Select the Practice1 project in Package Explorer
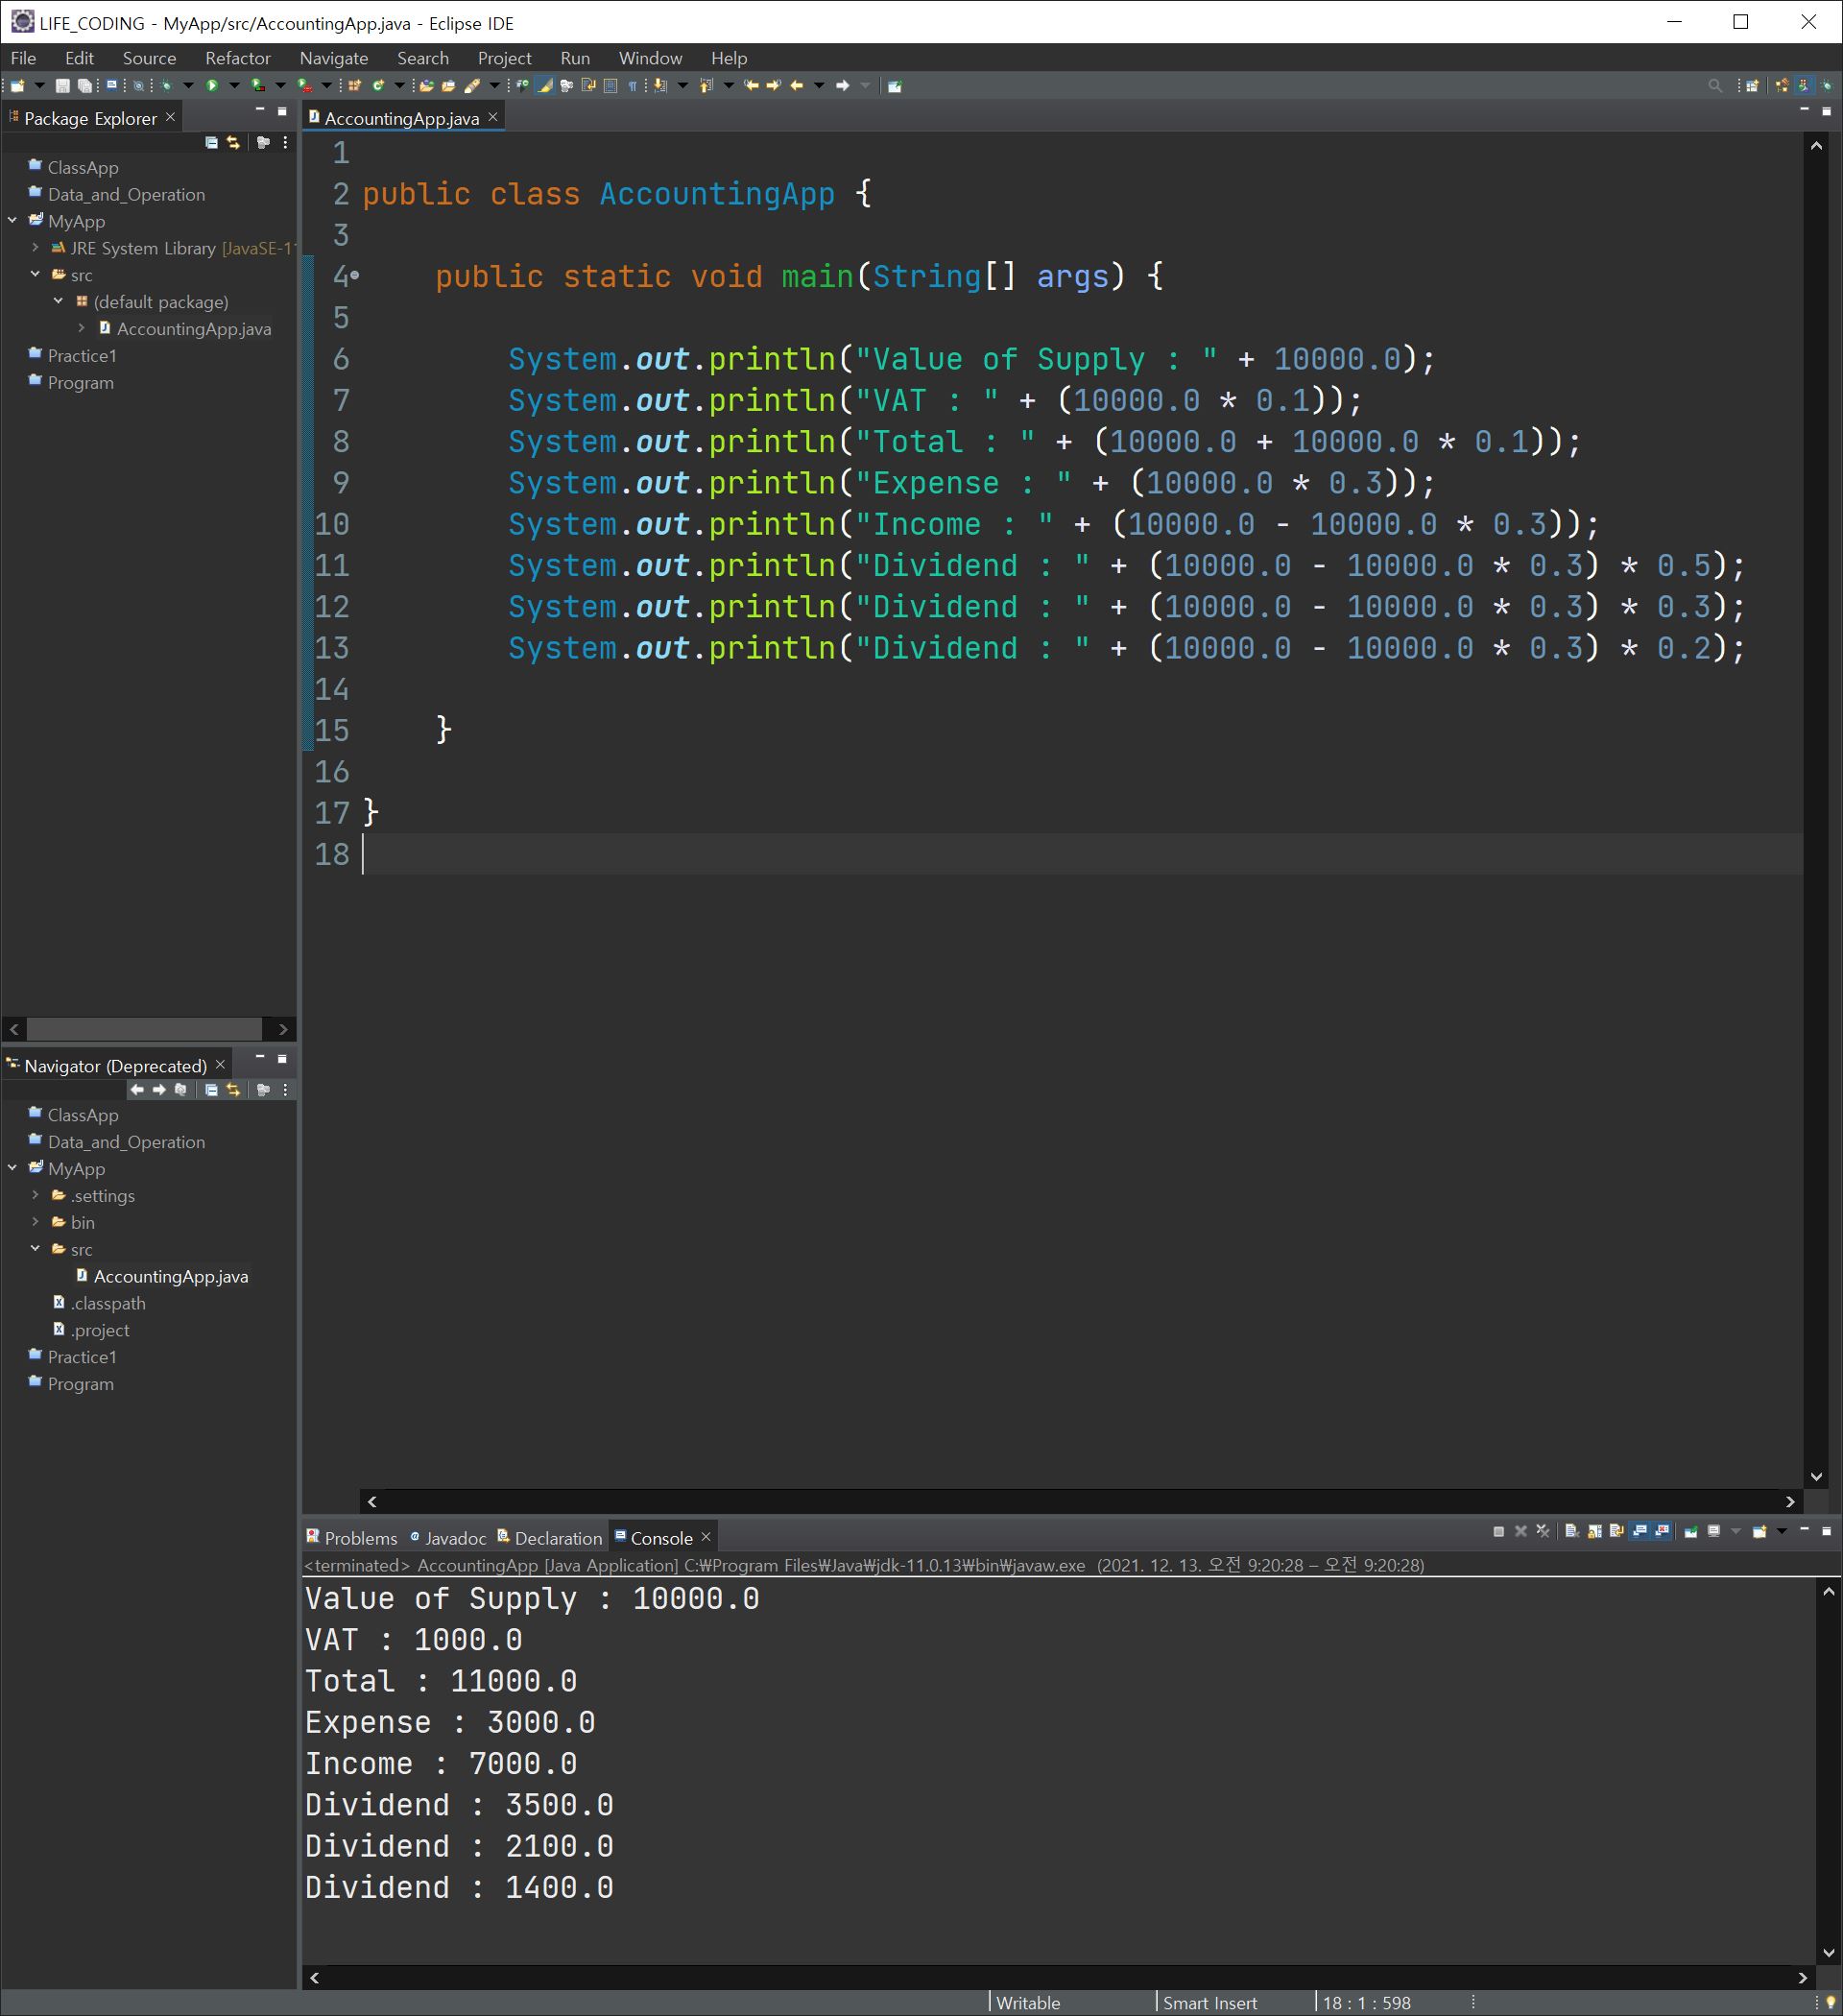Viewport: 1843px width, 2016px height. point(82,356)
